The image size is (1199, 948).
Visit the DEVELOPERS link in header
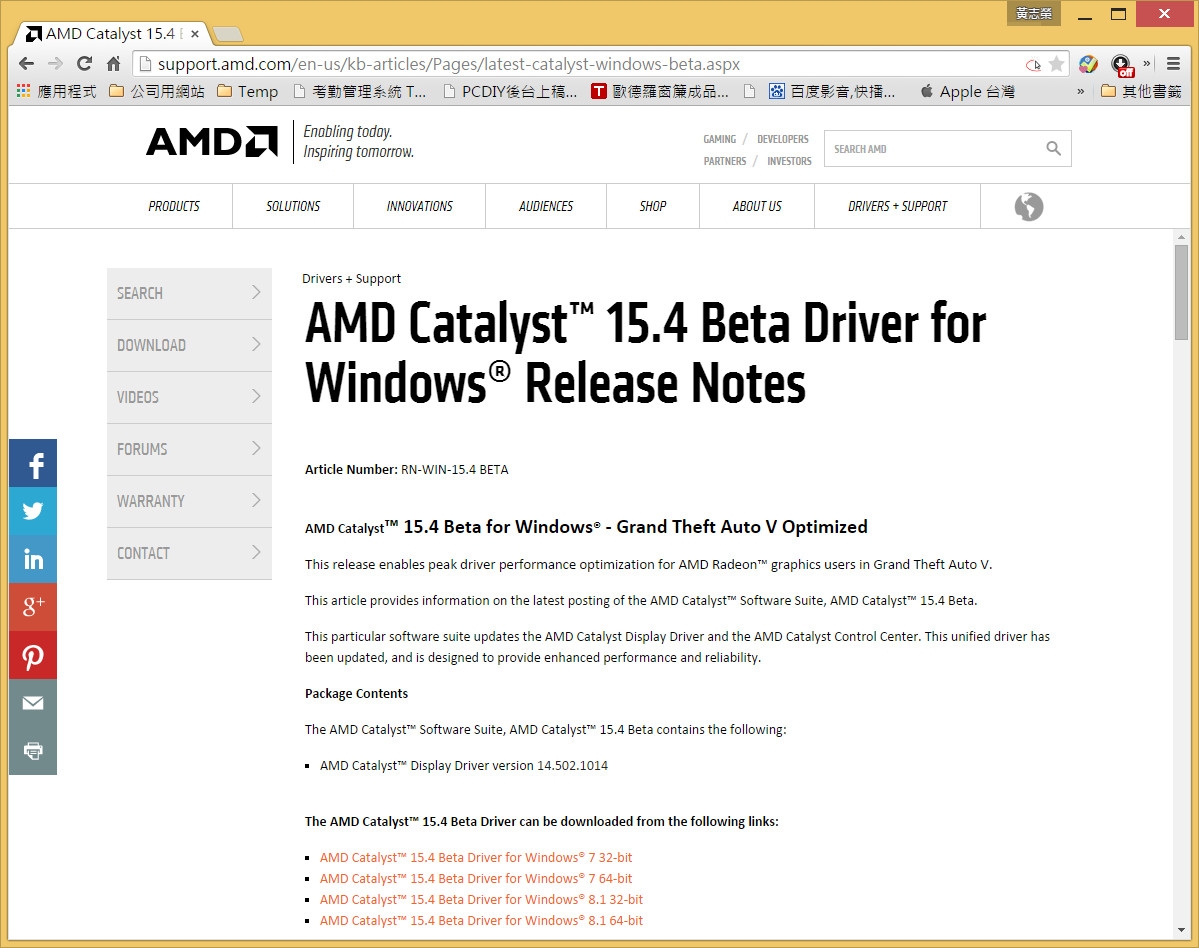coord(782,139)
